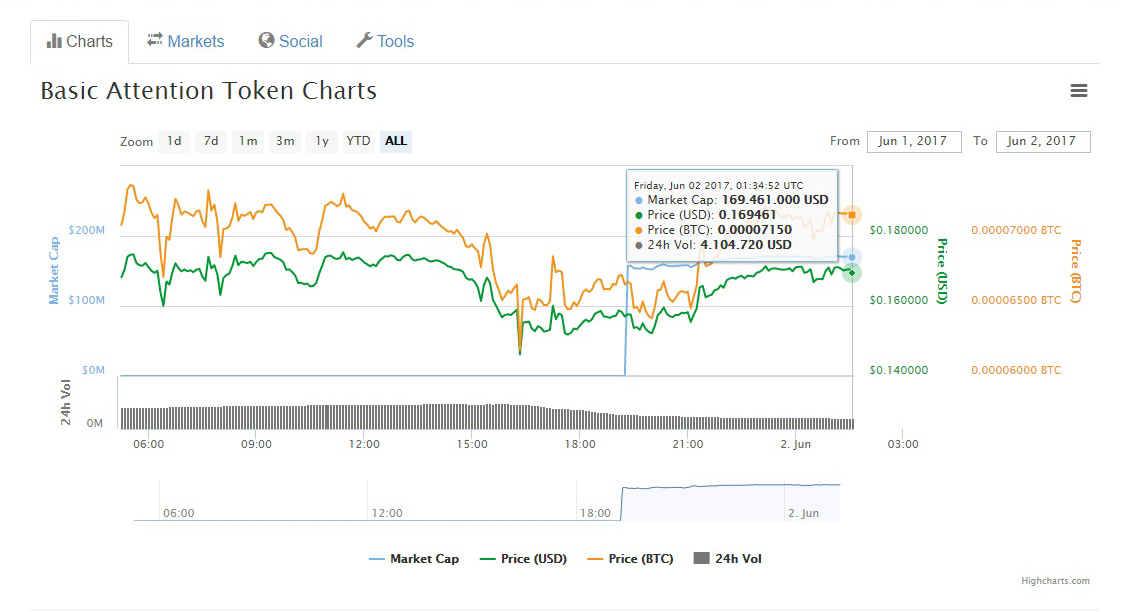
Task: Click the 15:00 time axis label
Action: point(472,443)
